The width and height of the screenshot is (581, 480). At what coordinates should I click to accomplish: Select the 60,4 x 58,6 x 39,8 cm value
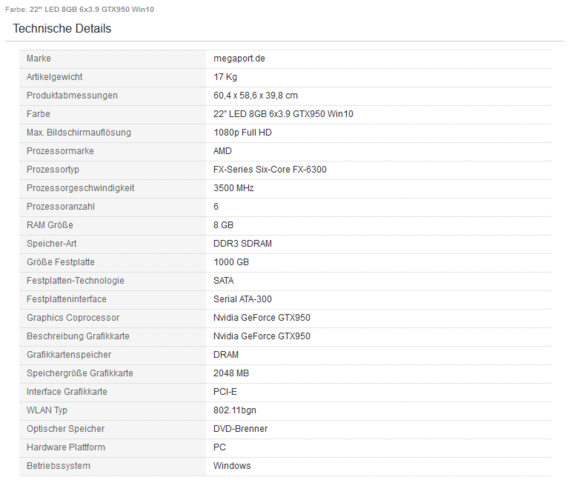[x=255, y=96]
